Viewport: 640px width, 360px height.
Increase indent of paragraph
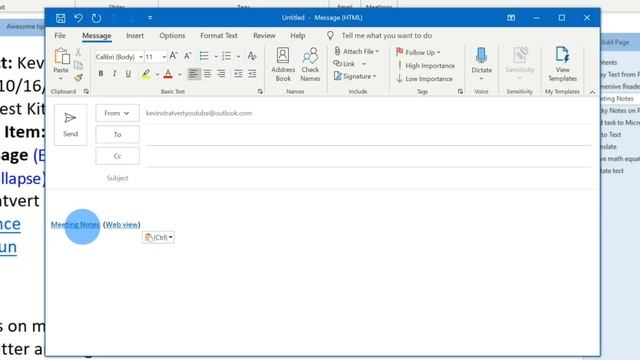coord(252,74)
